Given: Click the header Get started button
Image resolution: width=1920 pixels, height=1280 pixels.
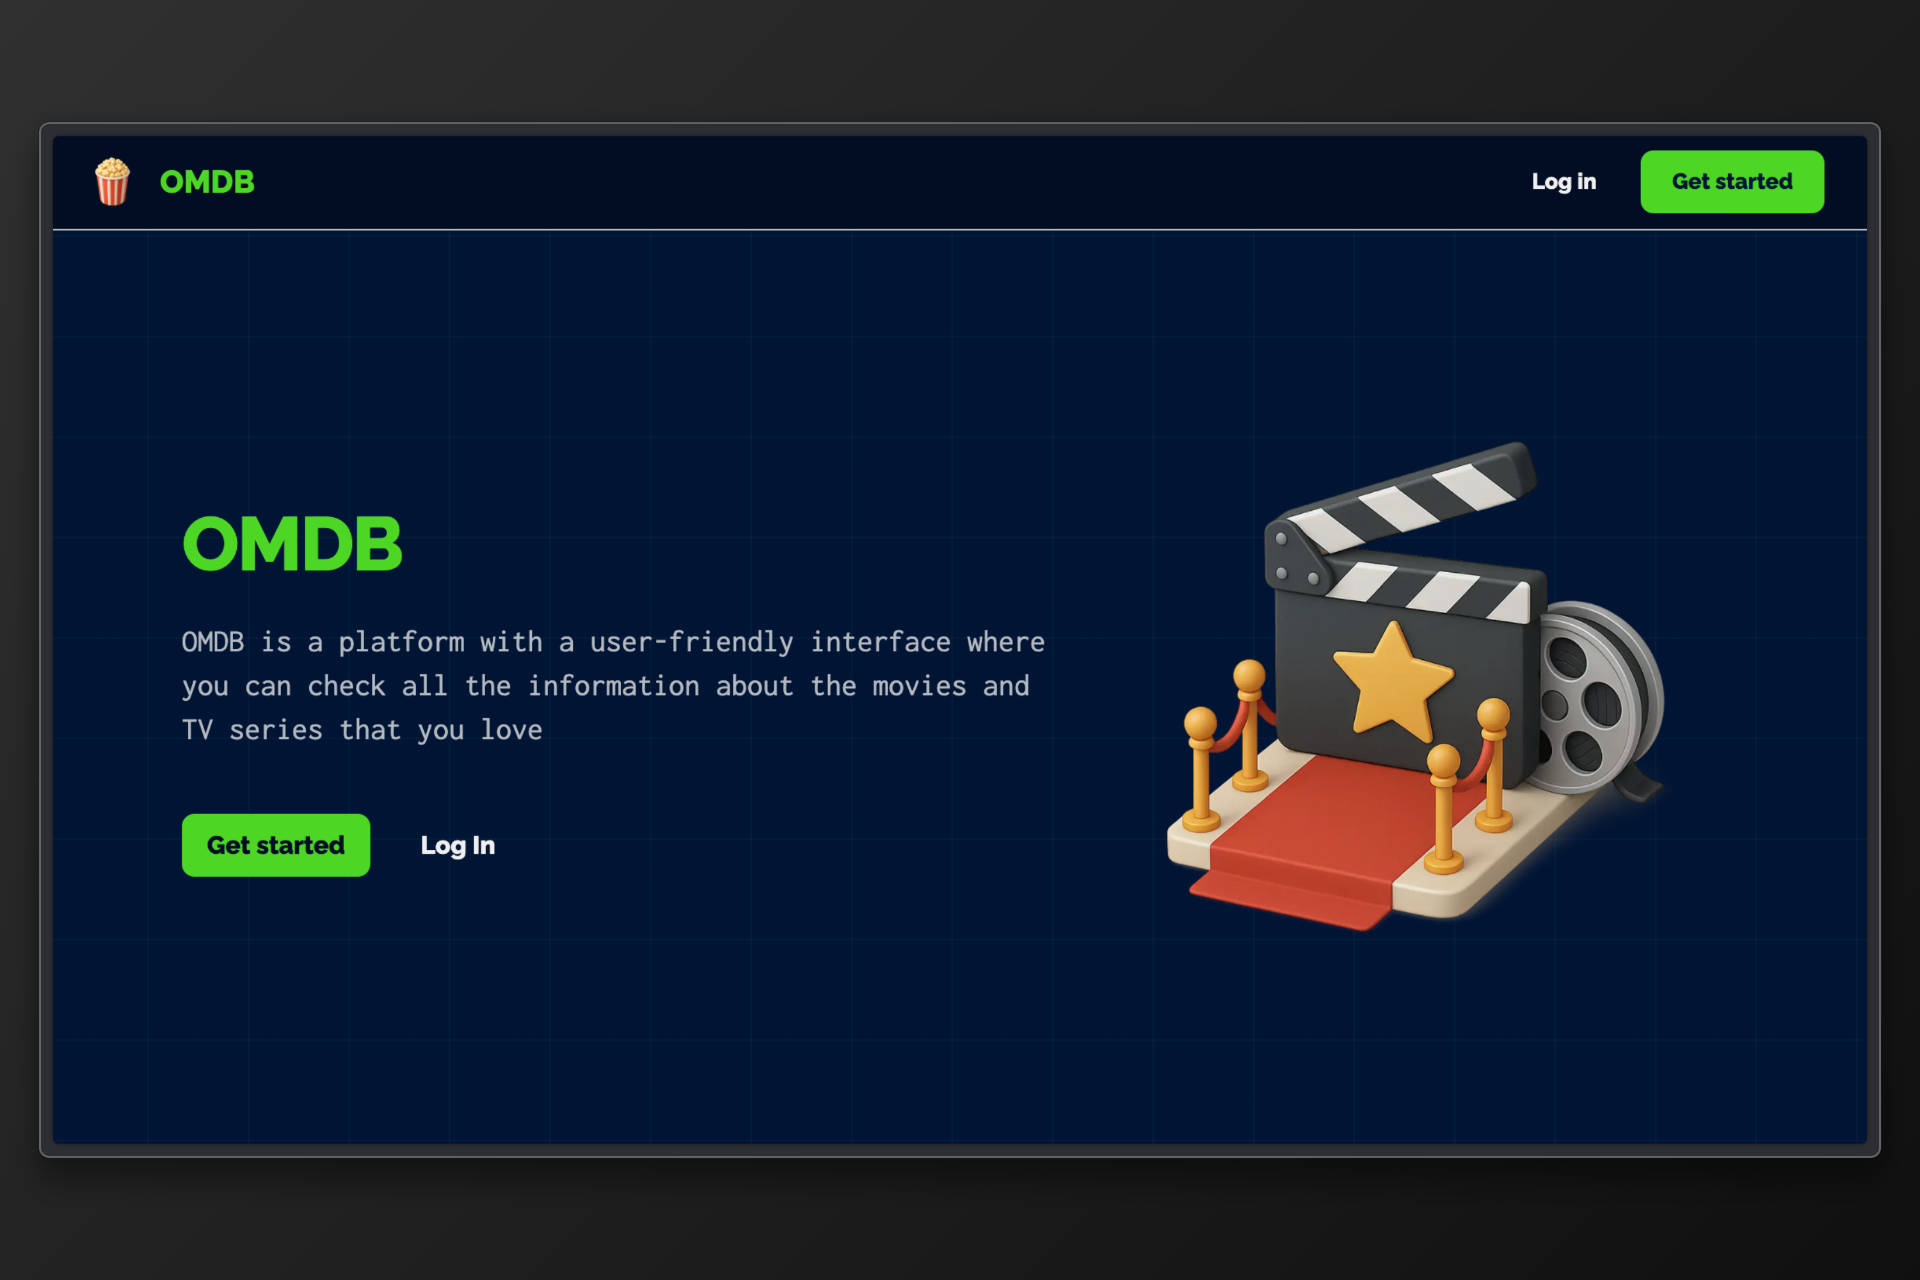Looking at the screenshot, I should pos(1732,182).
